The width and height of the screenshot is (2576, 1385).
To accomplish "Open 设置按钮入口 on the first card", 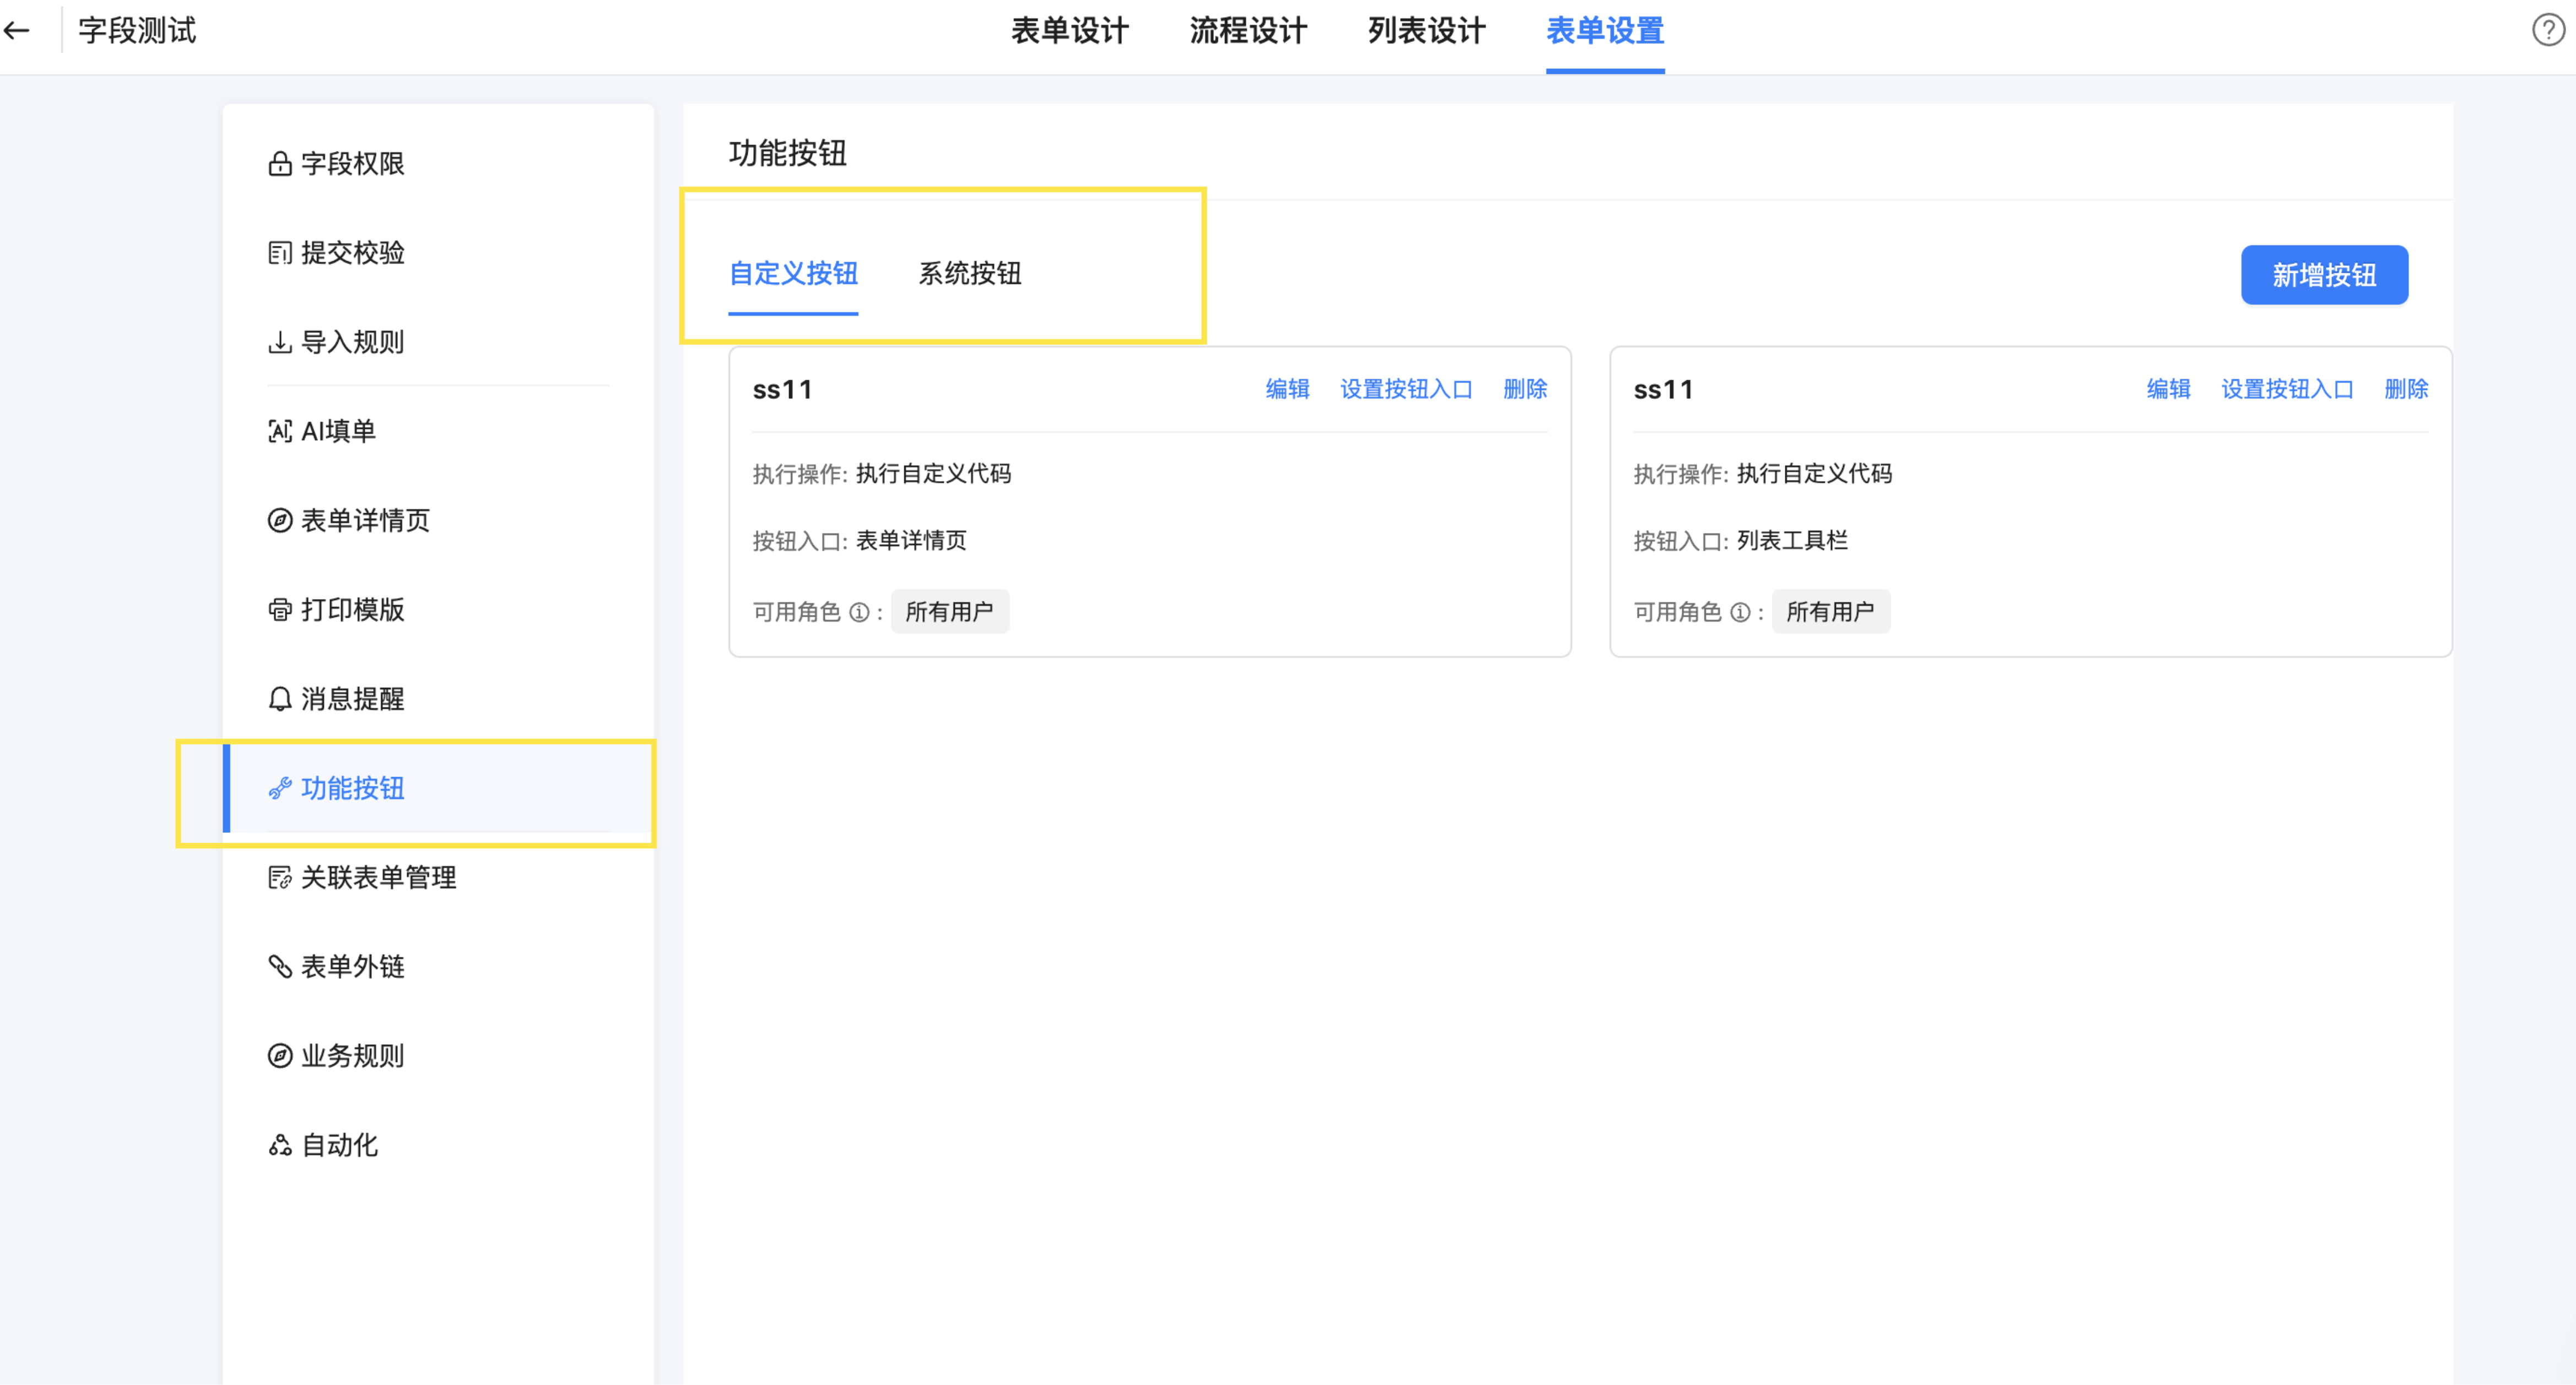I will (1406, 389).
